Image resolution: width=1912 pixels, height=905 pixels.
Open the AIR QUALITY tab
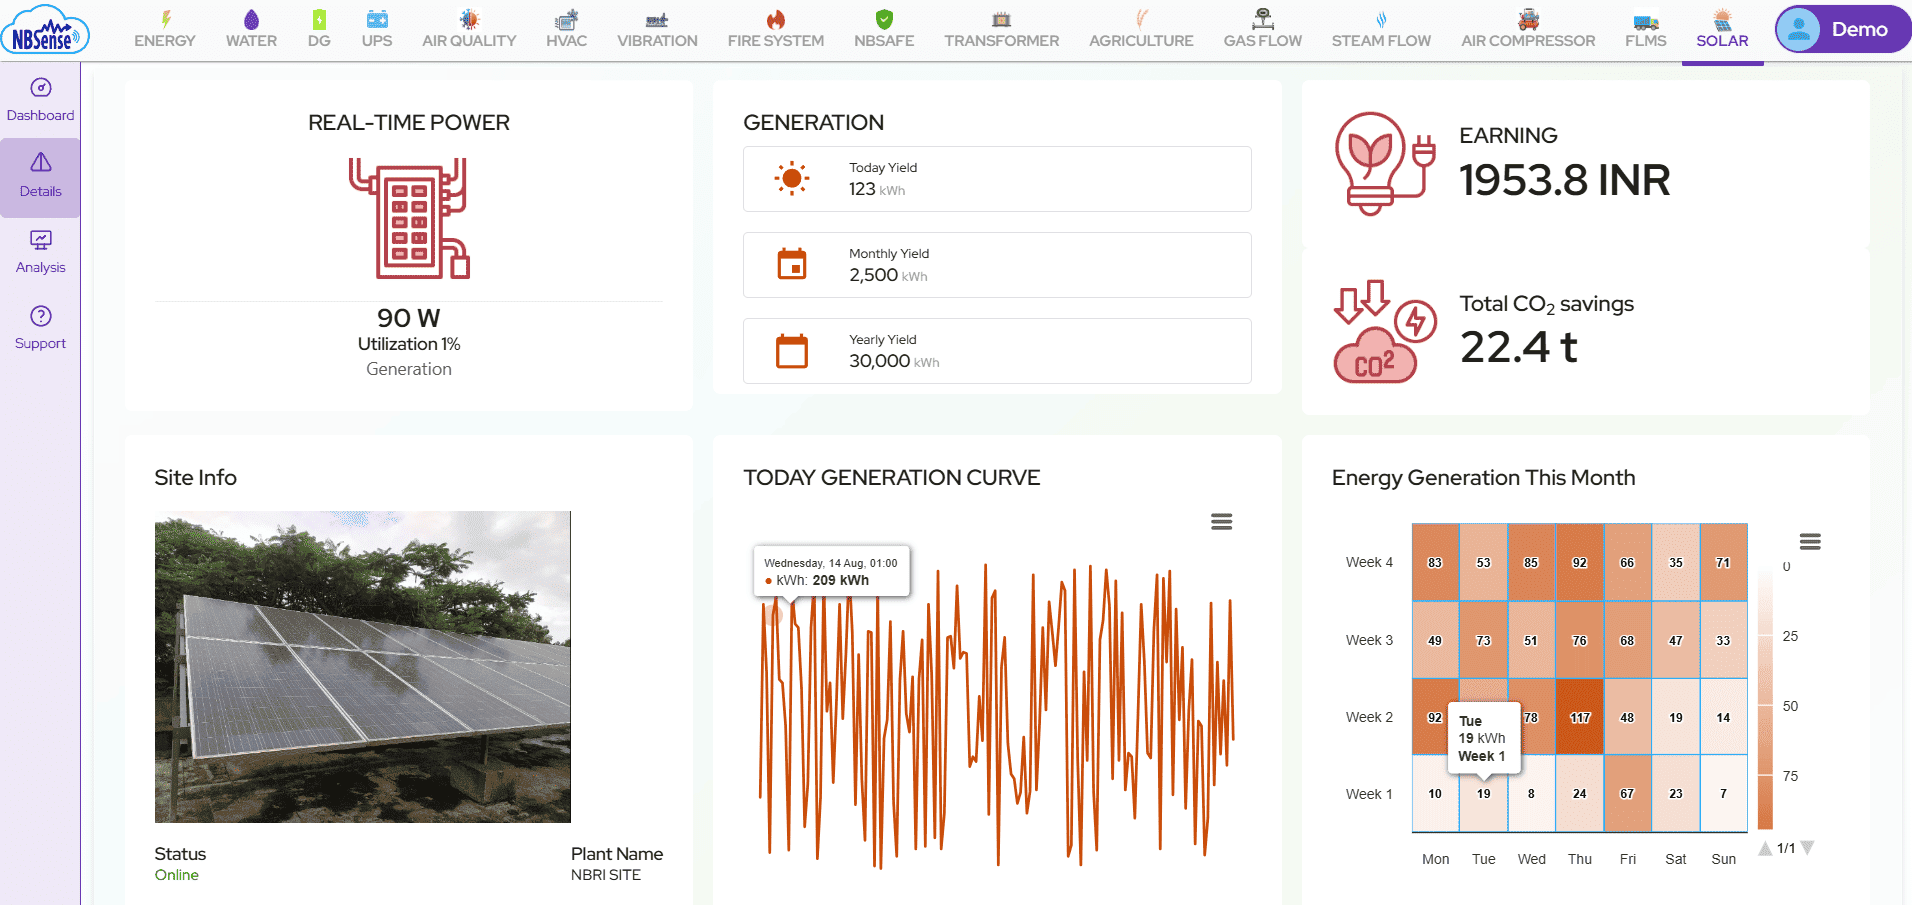pyautogui.click(x=469, y=30)
